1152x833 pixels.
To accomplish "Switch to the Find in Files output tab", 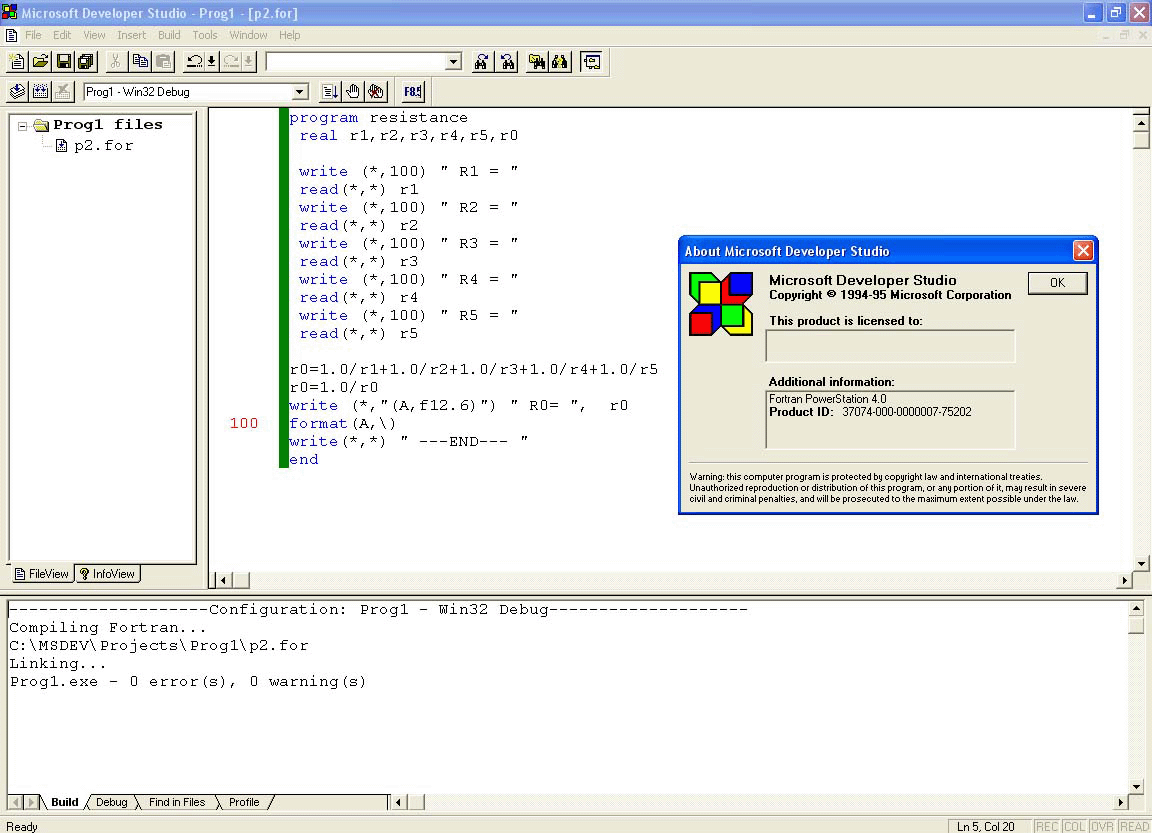I will pyautogui.click(x=176, y=802).
